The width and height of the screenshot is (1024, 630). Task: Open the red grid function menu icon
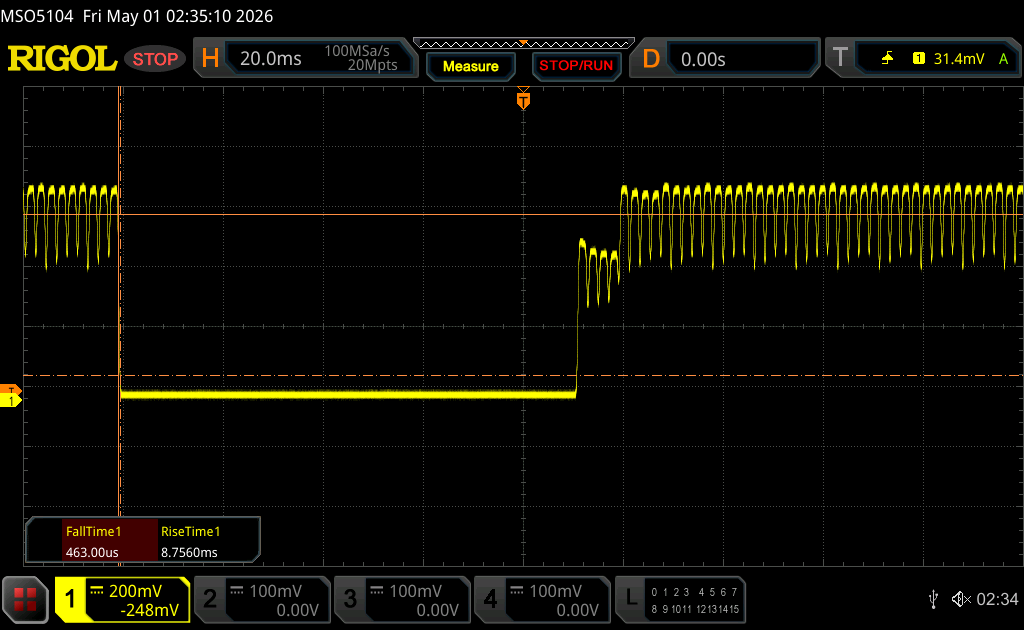25,599
